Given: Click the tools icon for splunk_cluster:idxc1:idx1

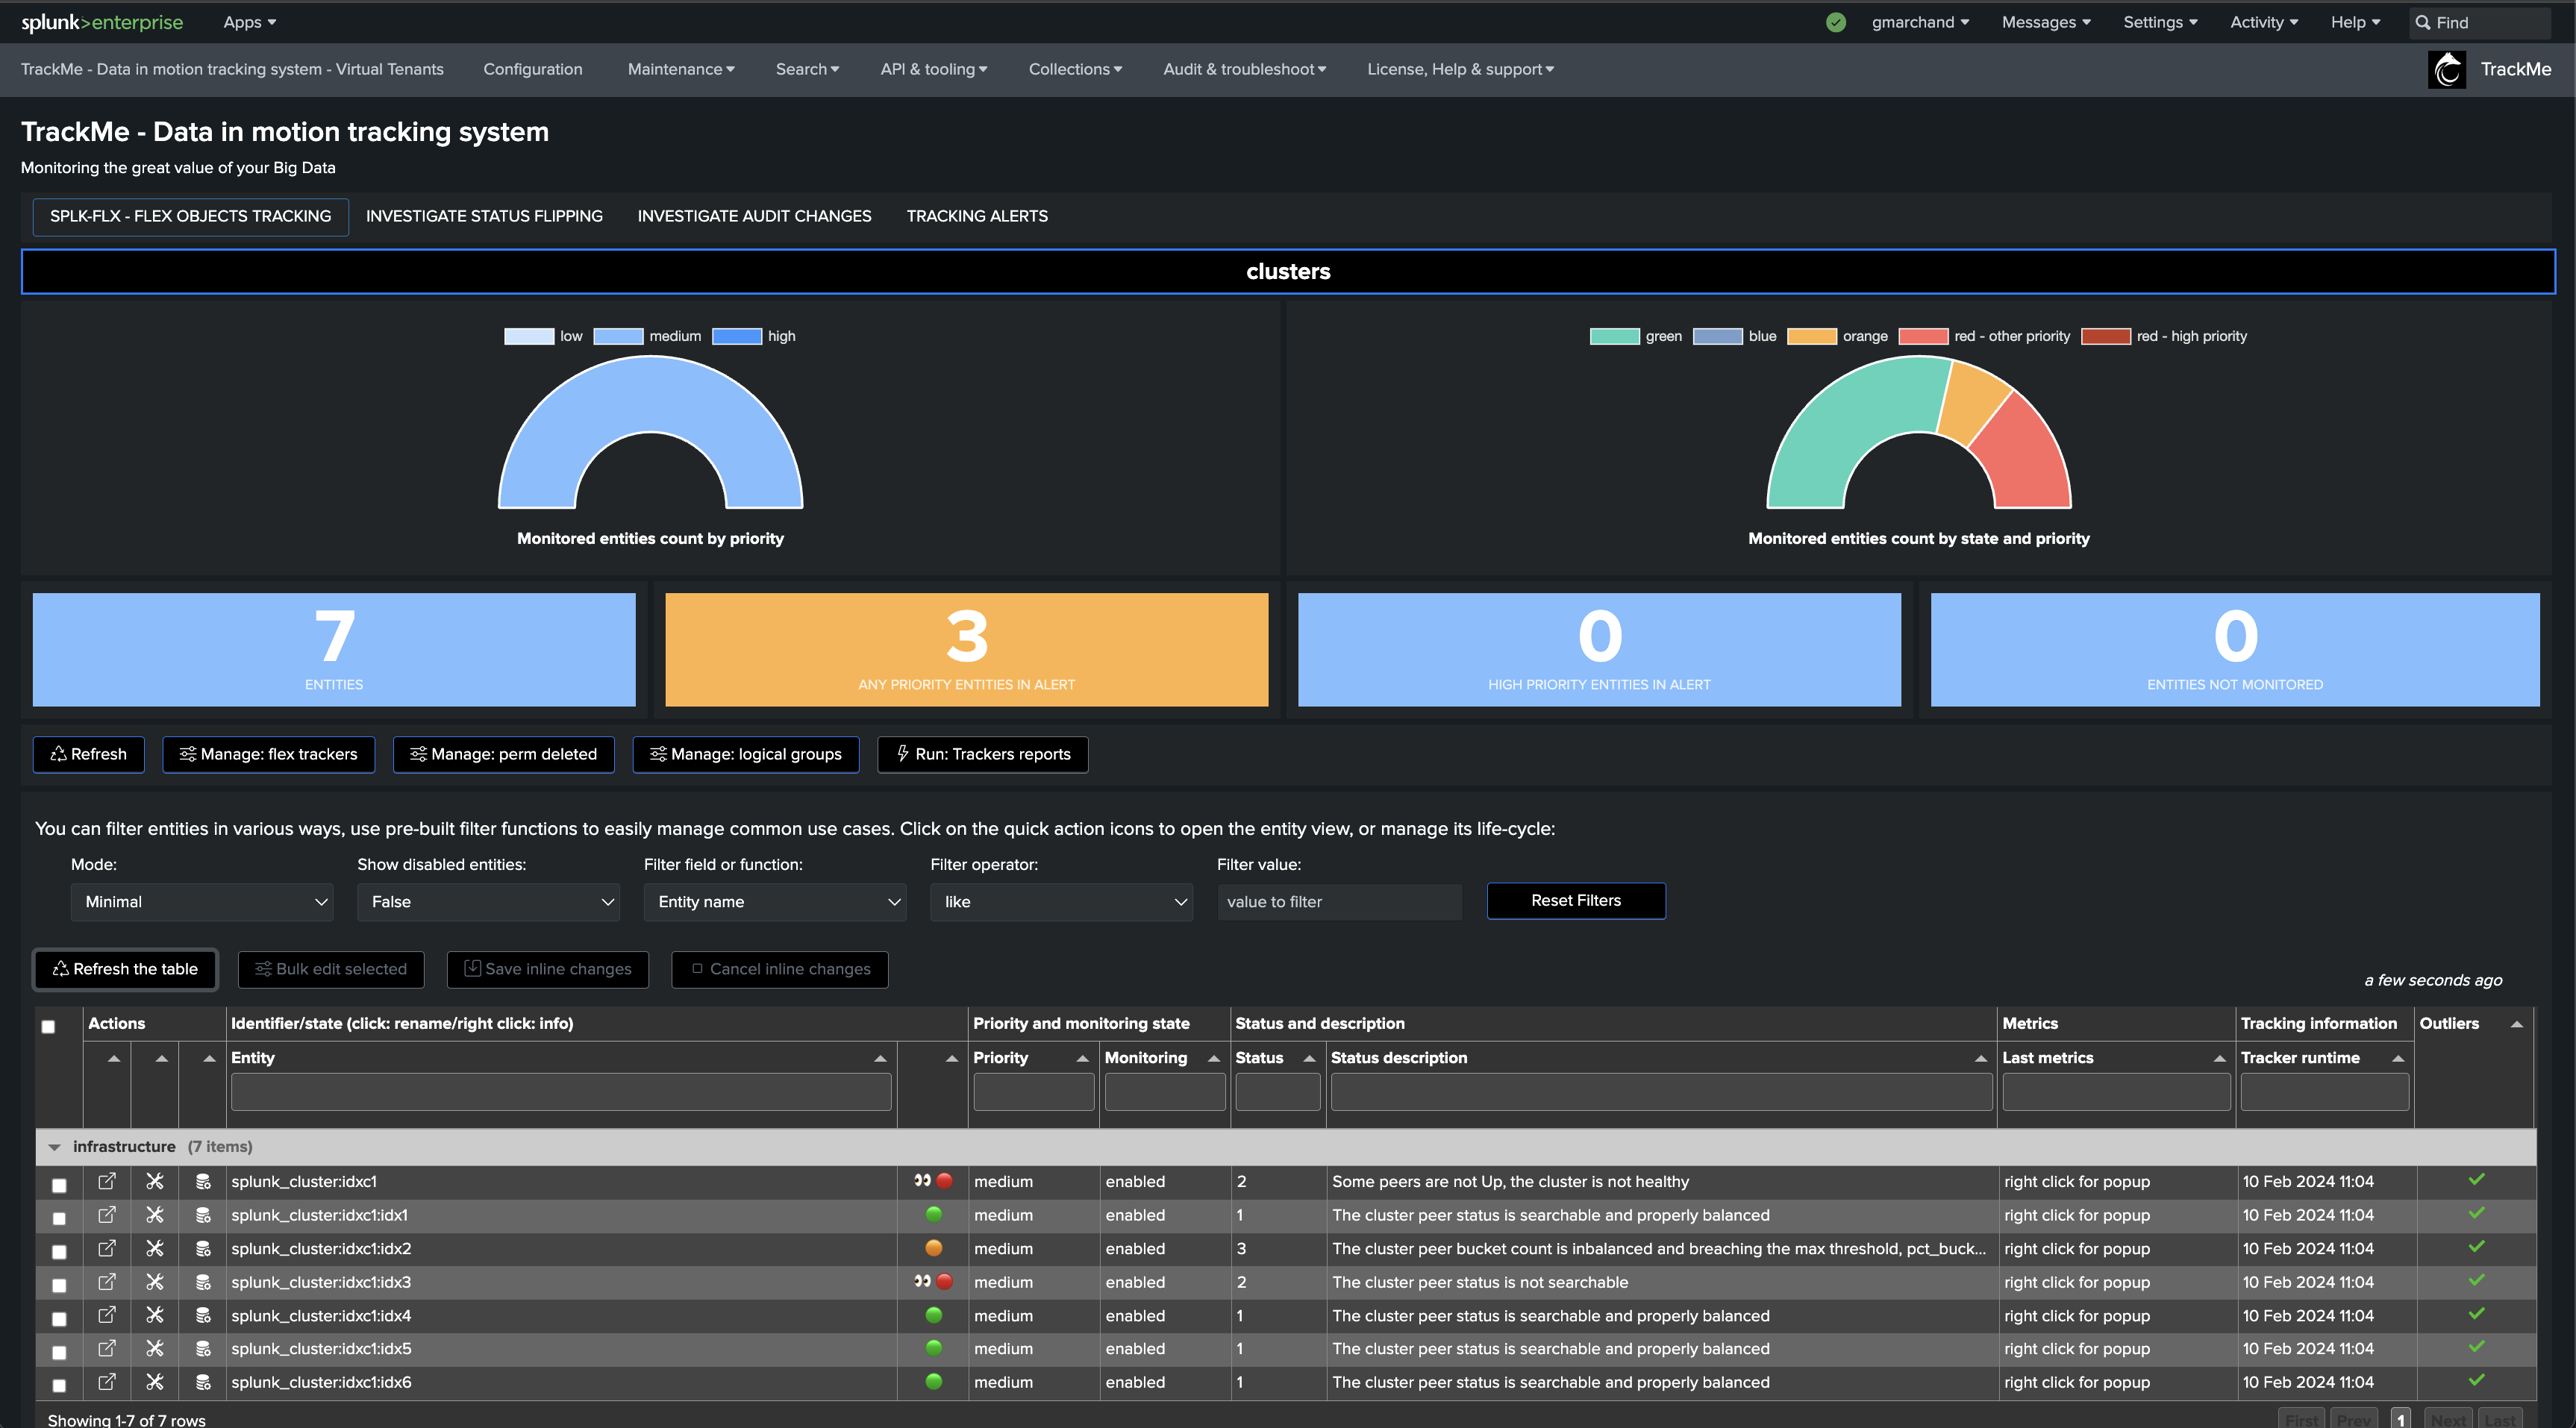Looking at the screenshot, I should tap(155, 1215).
